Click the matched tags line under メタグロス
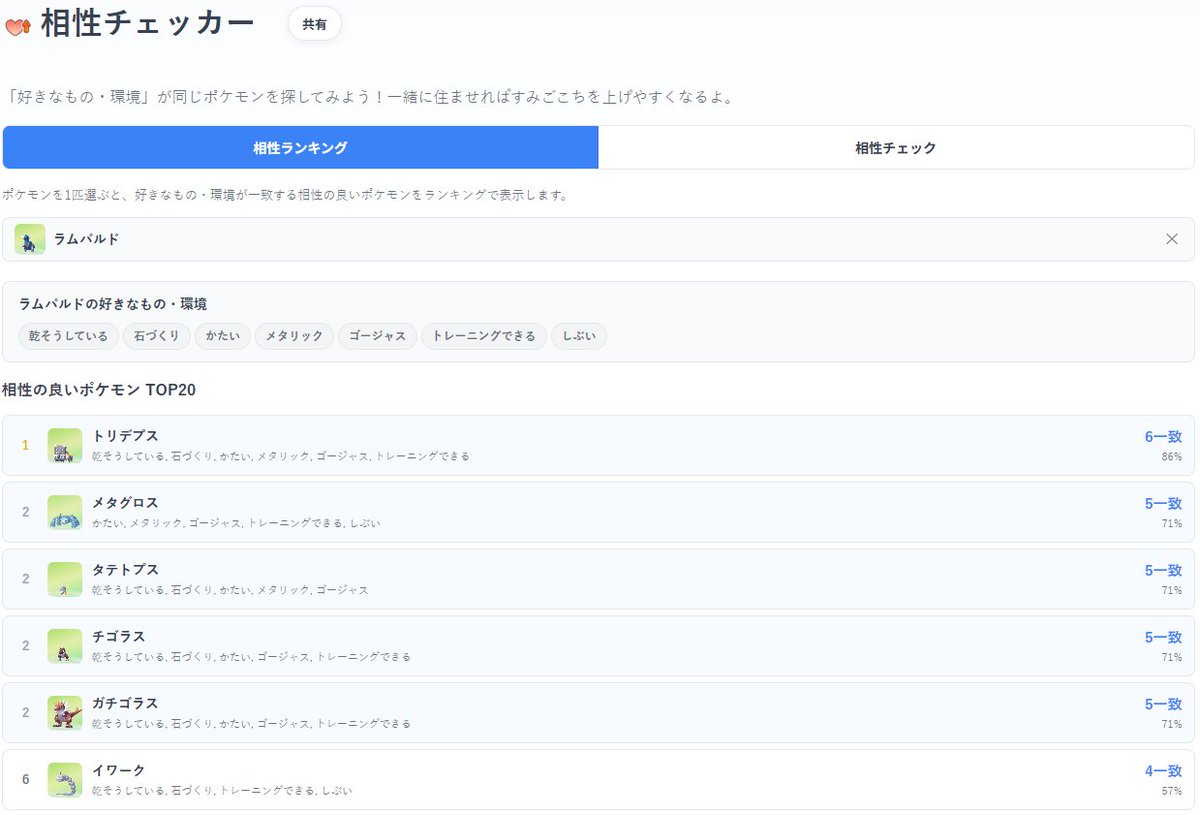This screenshot has width=1200, height=815. tap(236, 523)
